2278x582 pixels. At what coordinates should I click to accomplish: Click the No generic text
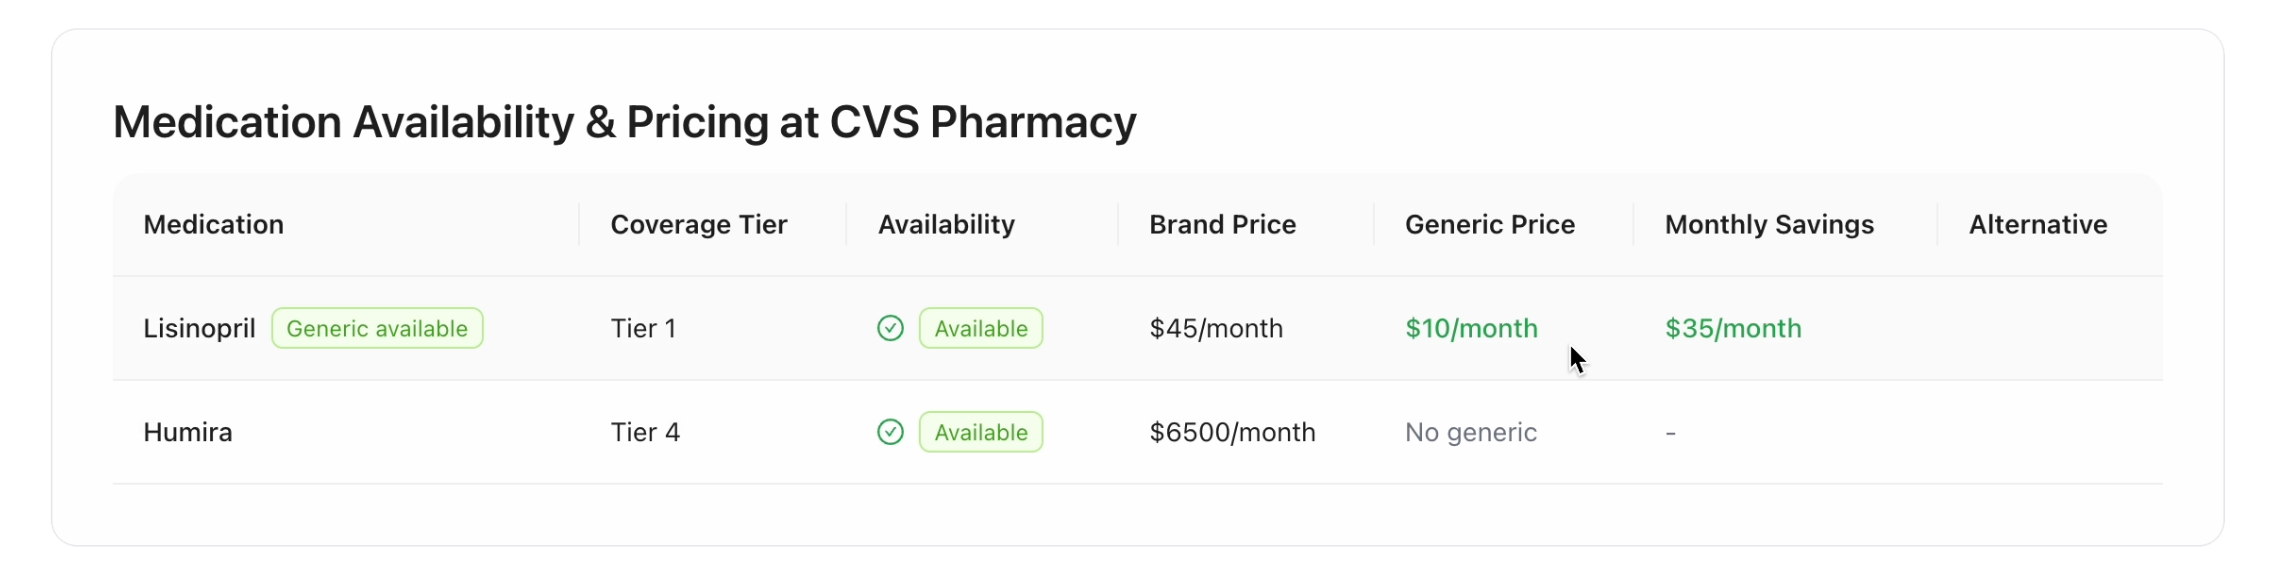click(x=1470, y=432)
